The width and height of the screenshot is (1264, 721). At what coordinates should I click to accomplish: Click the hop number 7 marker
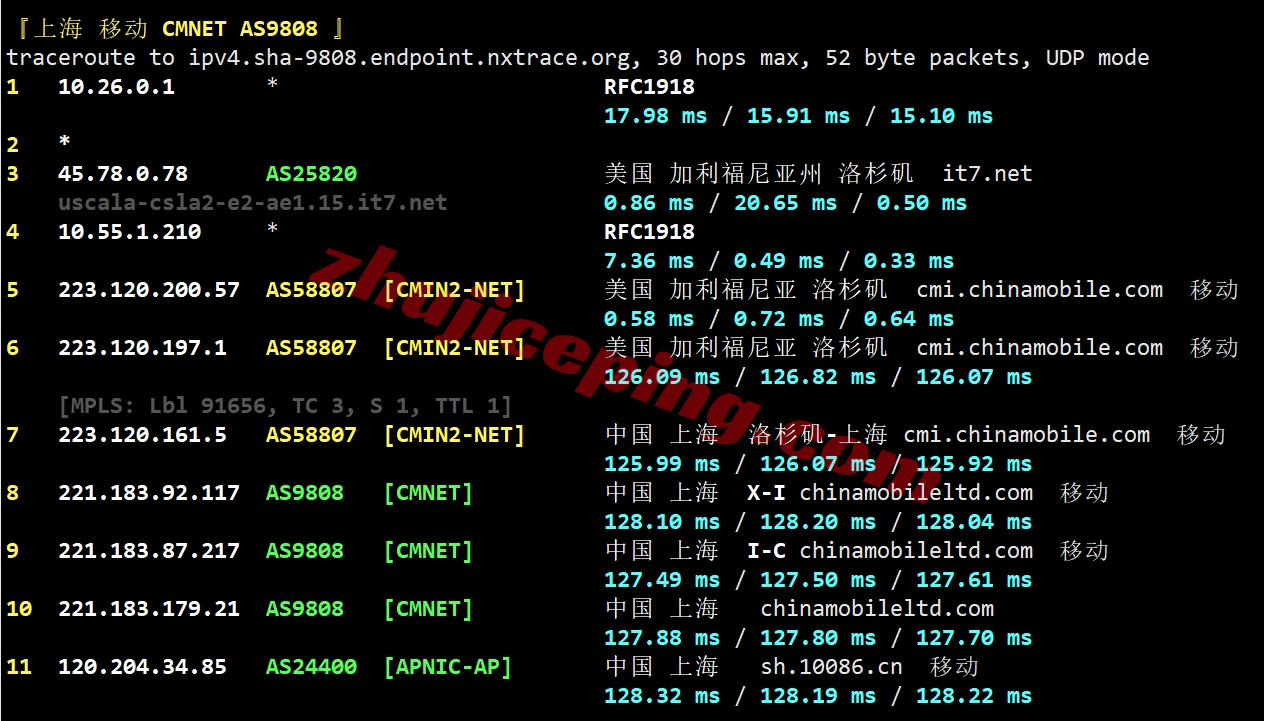(11, 434)
